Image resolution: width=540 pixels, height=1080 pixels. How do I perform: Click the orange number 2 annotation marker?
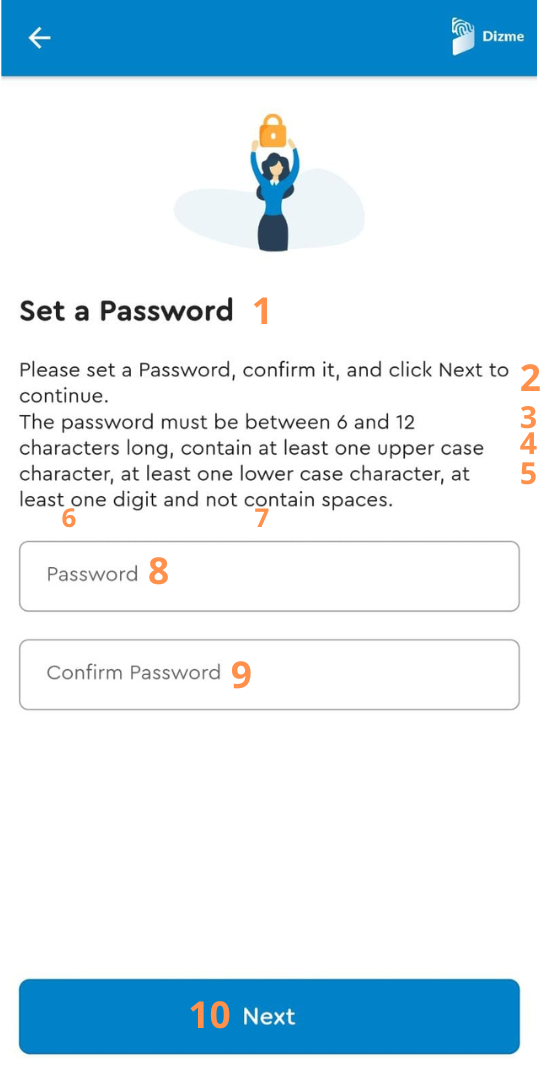(529, 379)
